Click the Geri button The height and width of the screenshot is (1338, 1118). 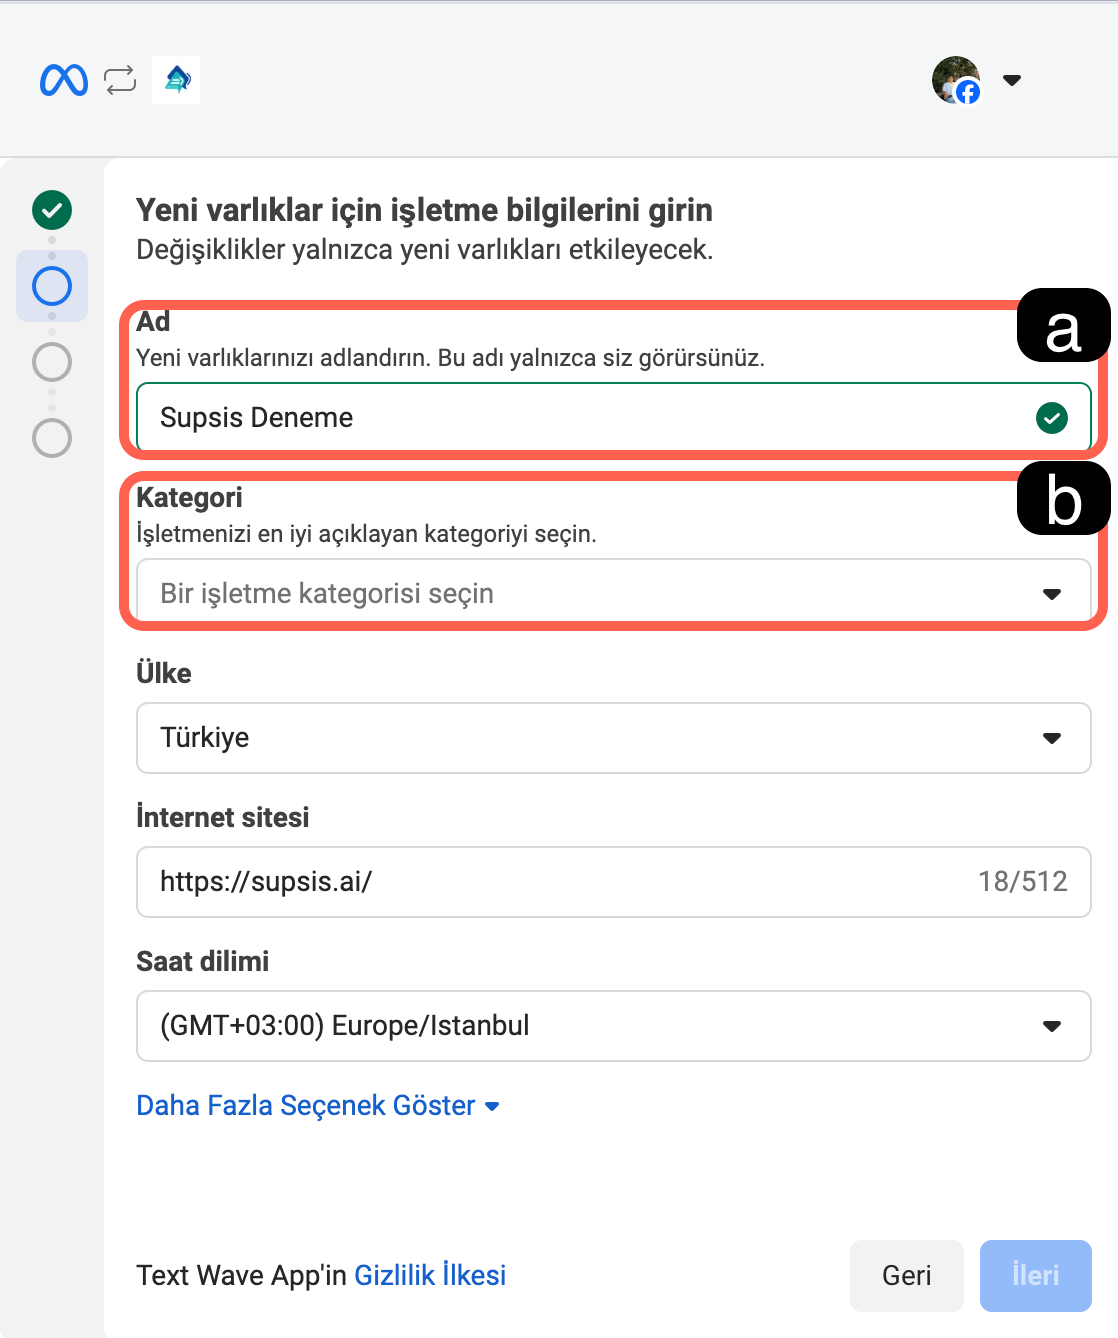[906, 1276]
